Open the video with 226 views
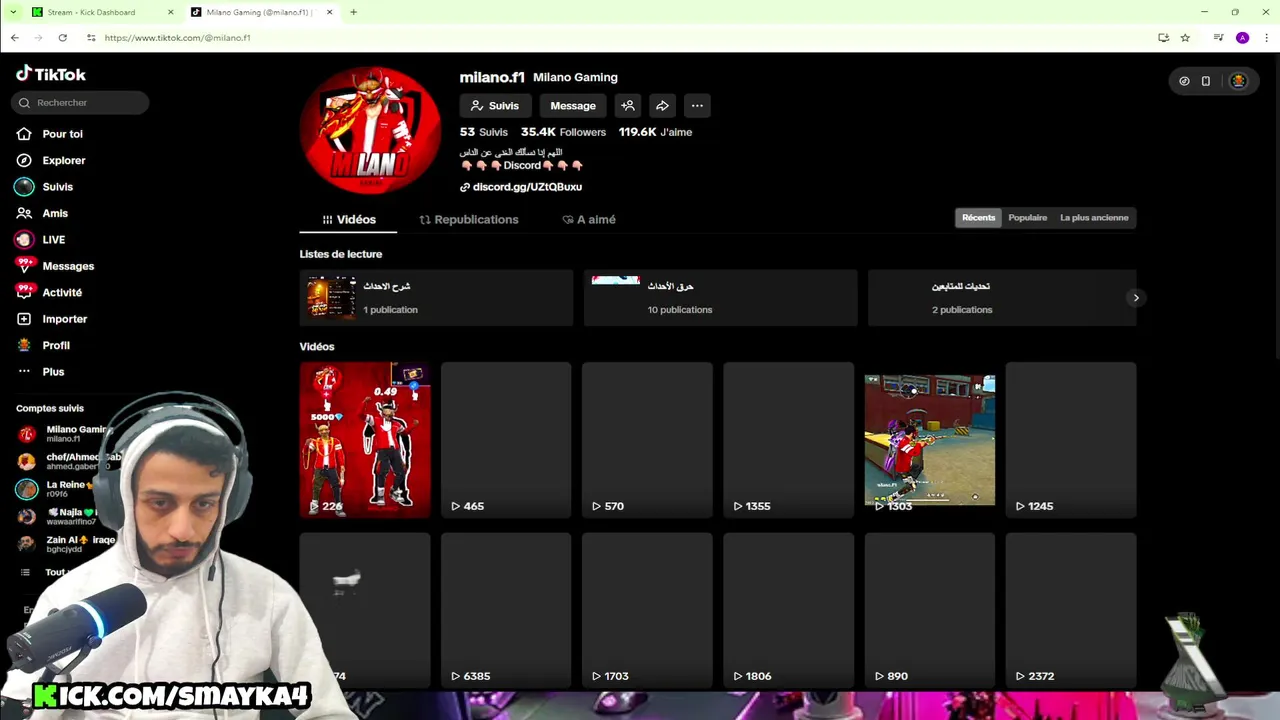Viewport: 1280px width, 720px height. coord(365,440)
